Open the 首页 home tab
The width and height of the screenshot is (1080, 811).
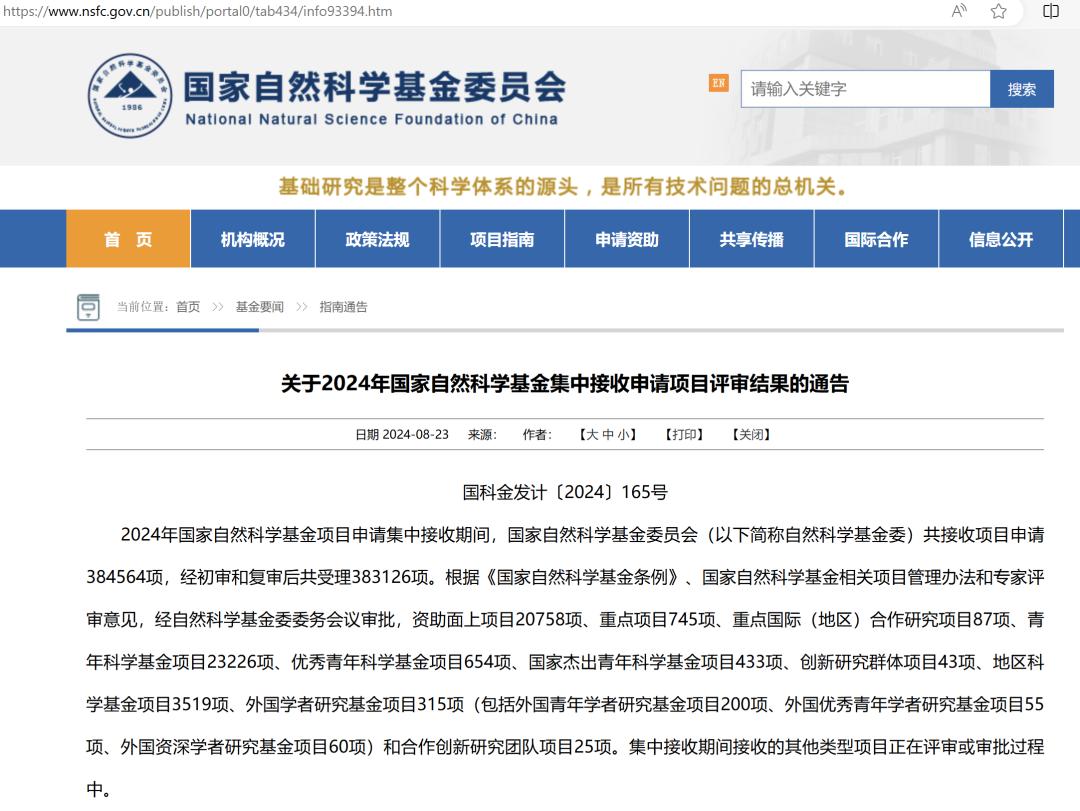[x=128, y=239]
